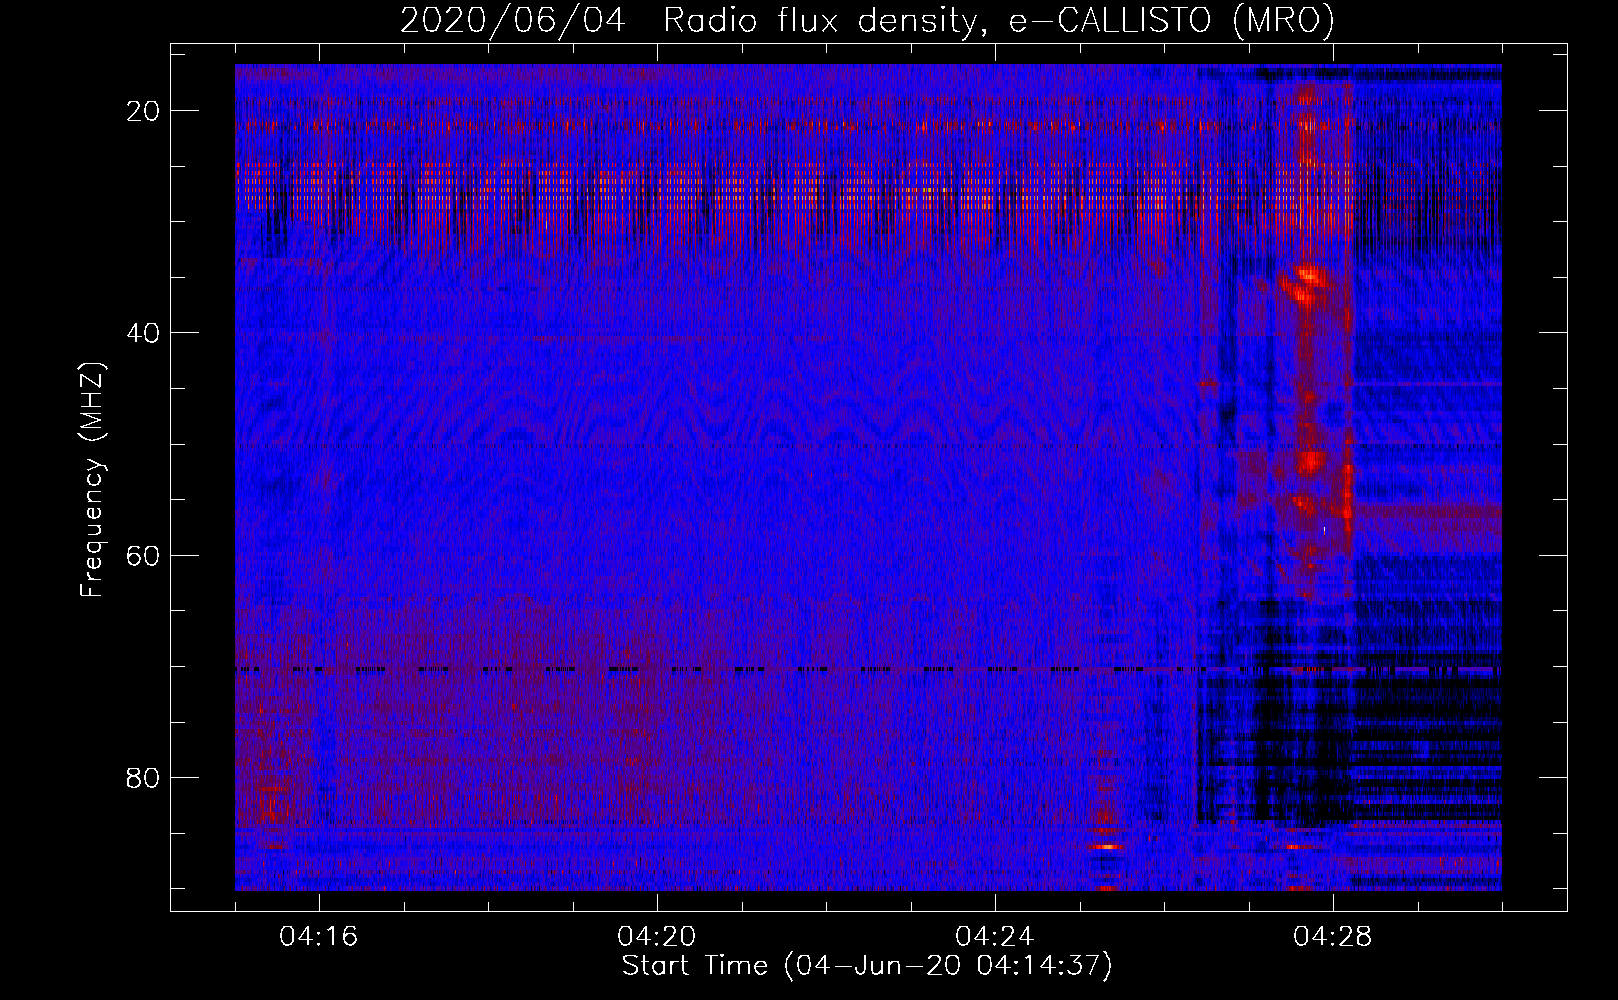Select the 04:16 time tick label
The image size is (1618, 1000).
319,937
